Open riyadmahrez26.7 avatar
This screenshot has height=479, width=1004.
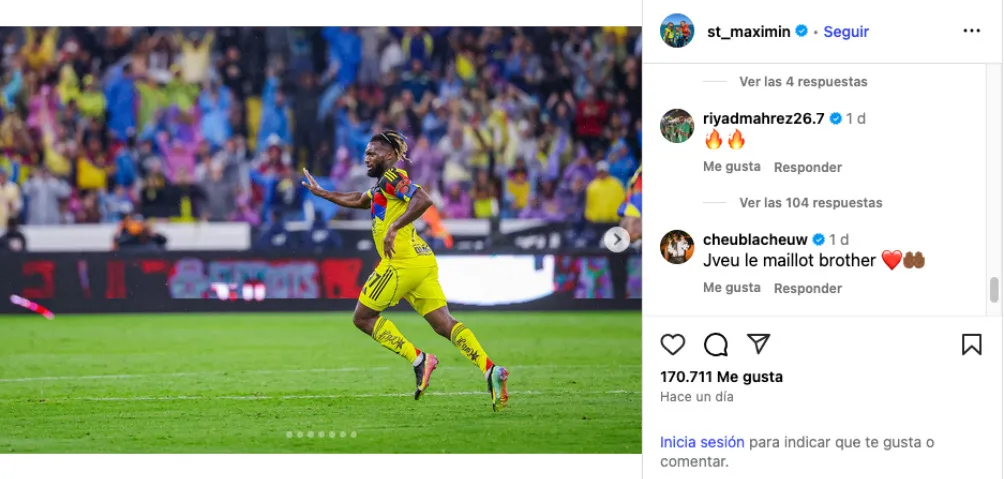point(677,126)
